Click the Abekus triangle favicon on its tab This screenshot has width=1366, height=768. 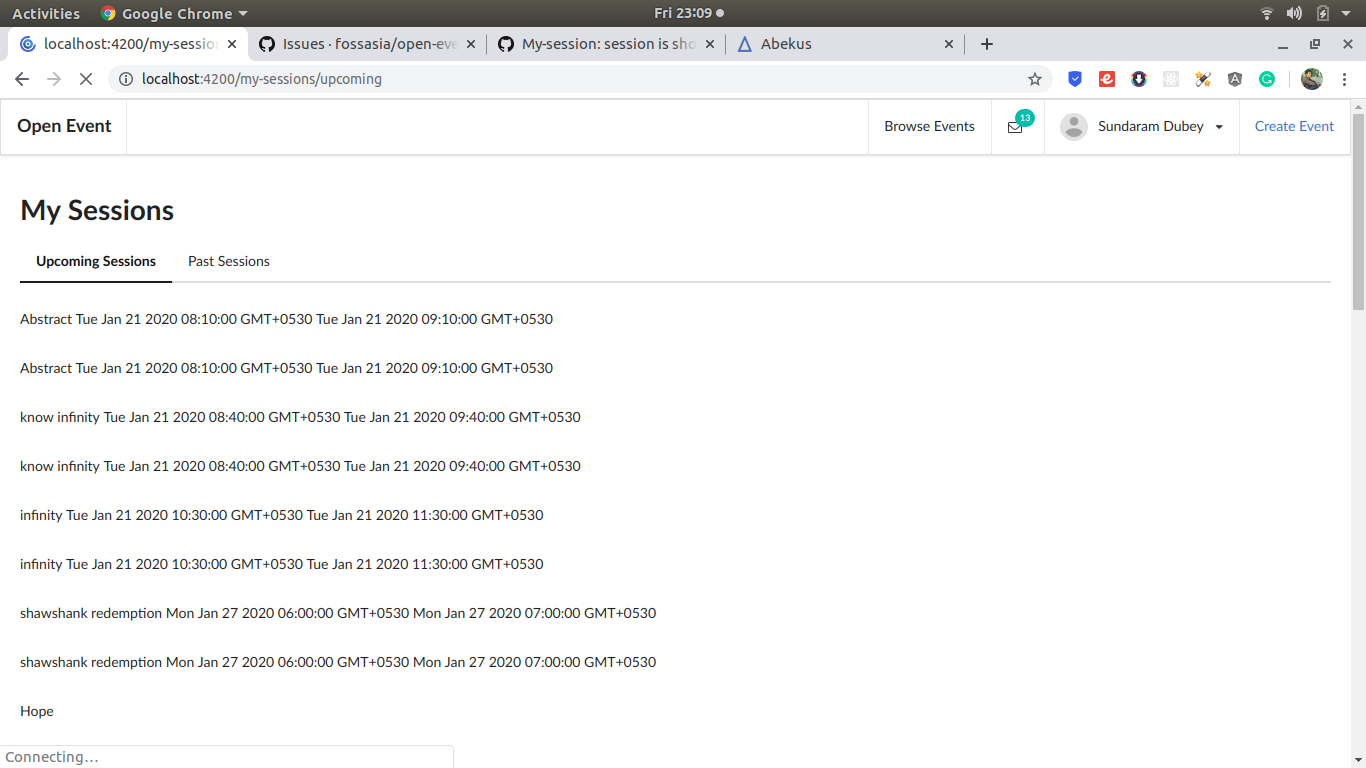[x=744, y=44]
